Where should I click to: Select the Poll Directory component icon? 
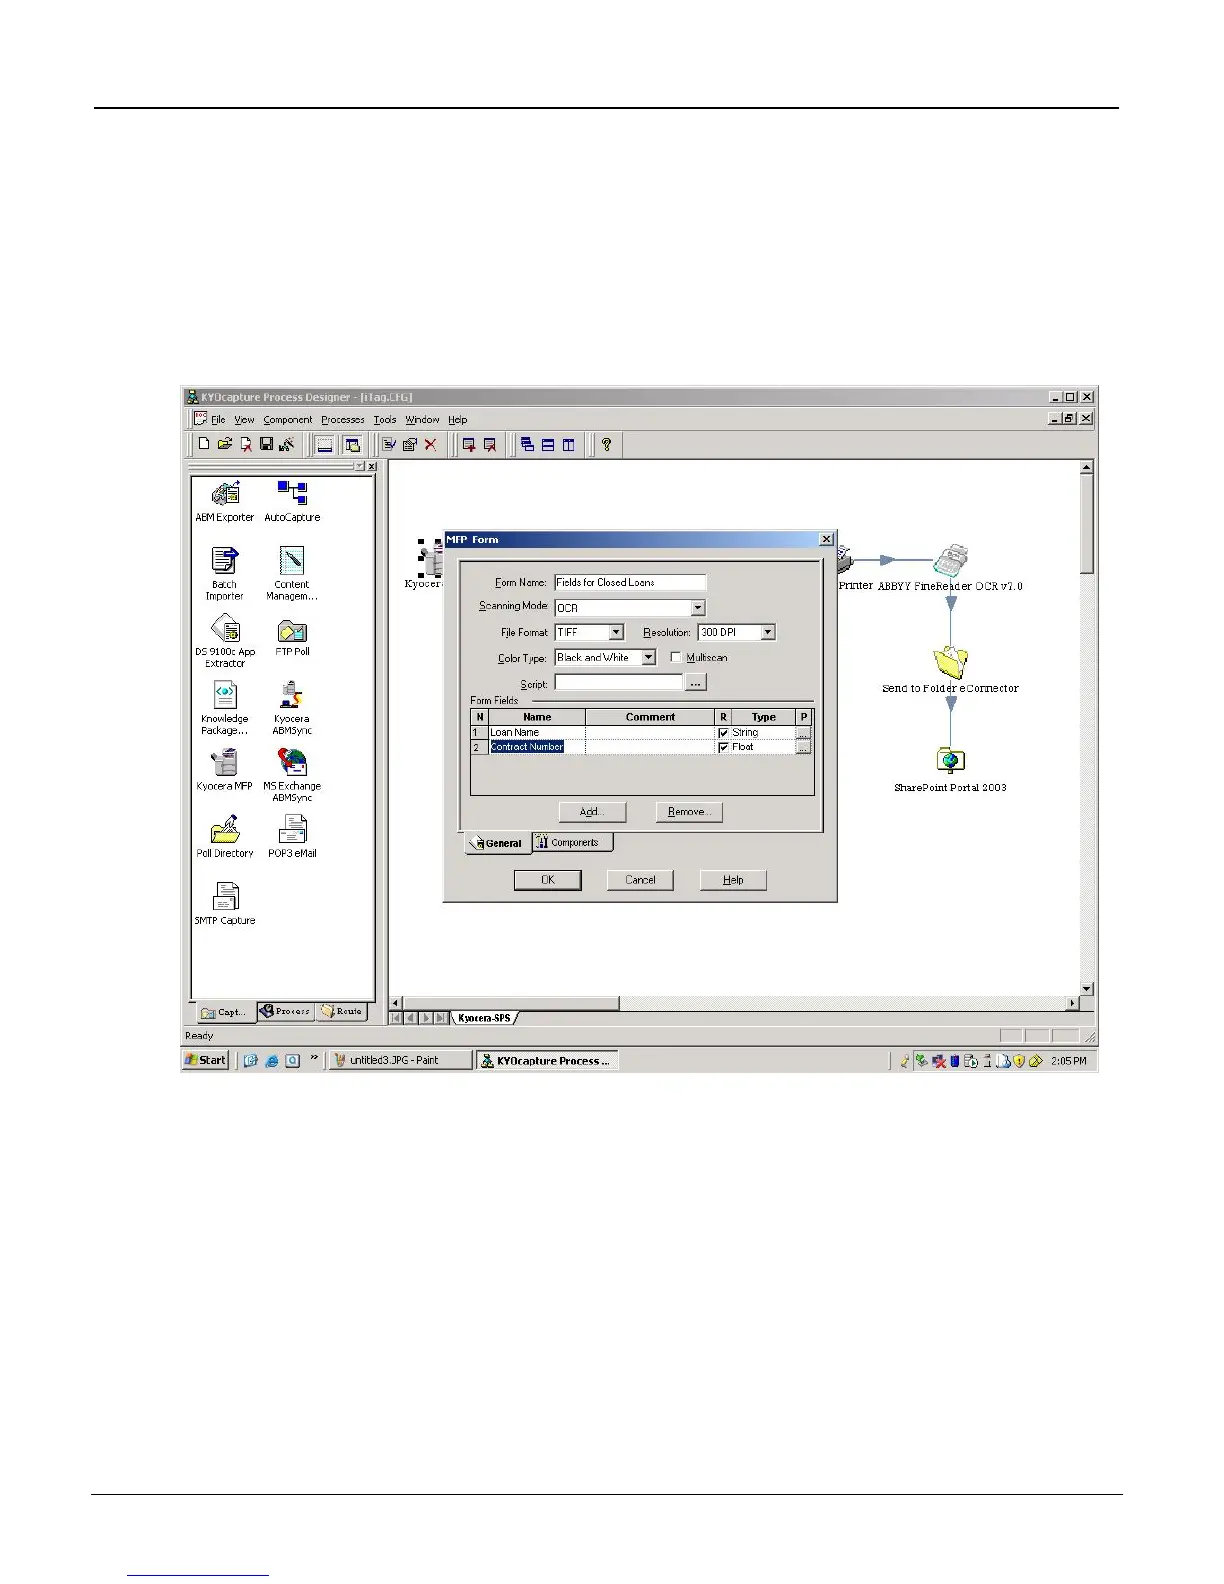click(x=225, y=830)
